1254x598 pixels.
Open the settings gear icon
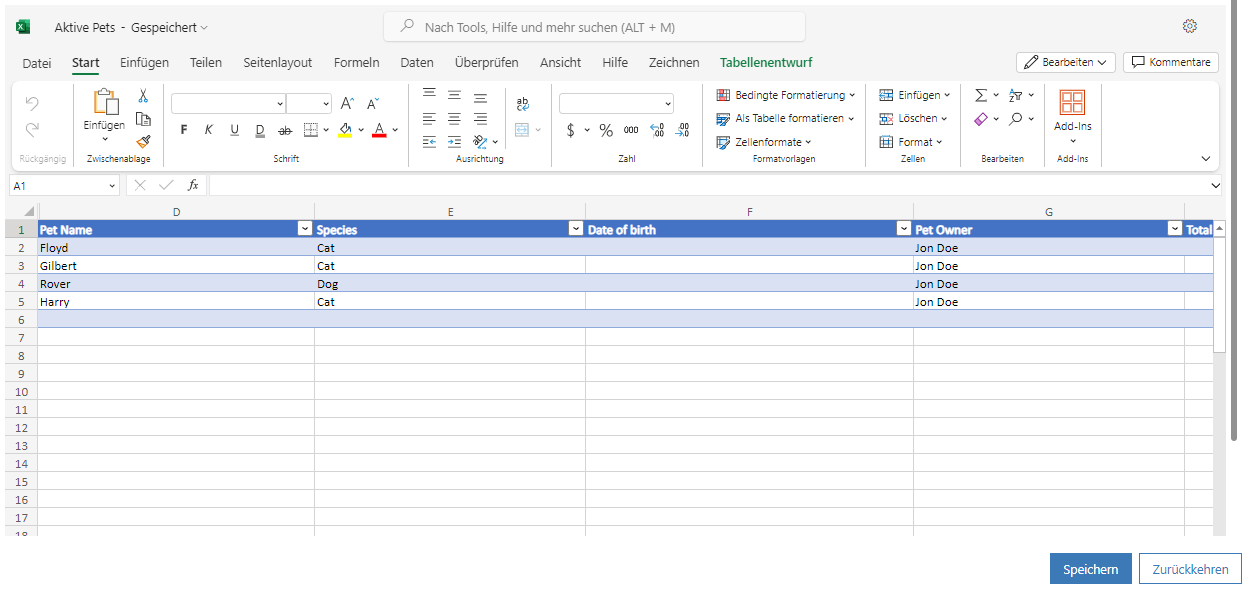pos(1189,26)
